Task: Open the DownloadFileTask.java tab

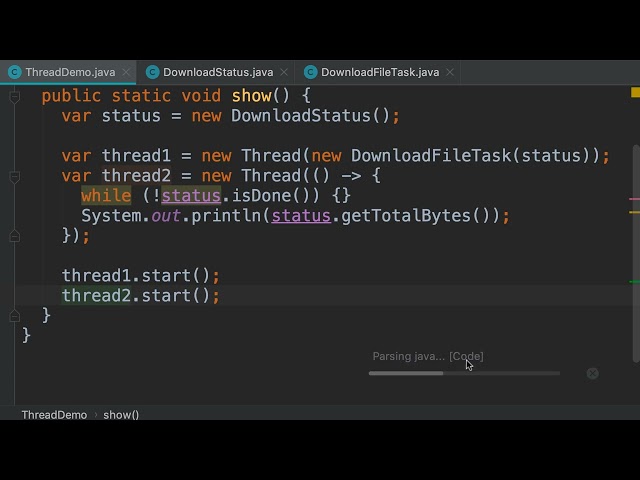Action: click(380, 73)
